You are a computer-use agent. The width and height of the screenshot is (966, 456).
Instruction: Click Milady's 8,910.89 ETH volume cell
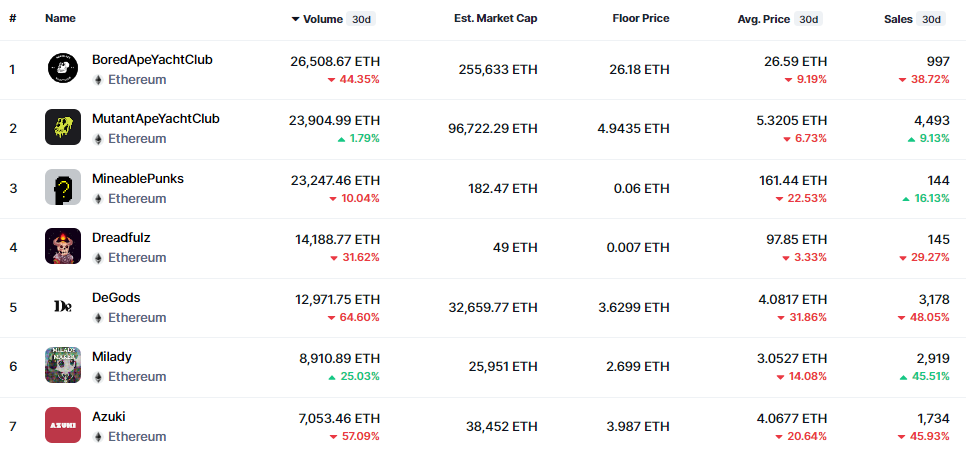coord(335,357)
